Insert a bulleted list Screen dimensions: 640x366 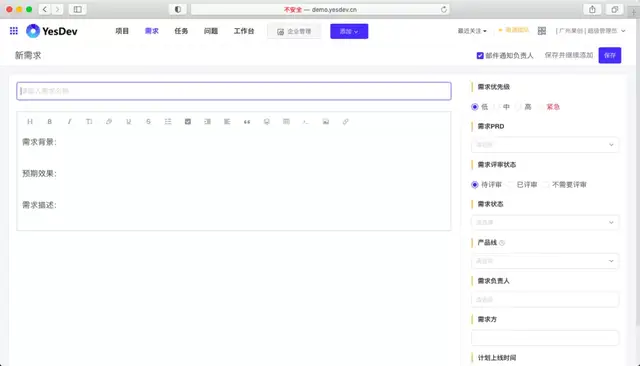click(x=168, y=122)
